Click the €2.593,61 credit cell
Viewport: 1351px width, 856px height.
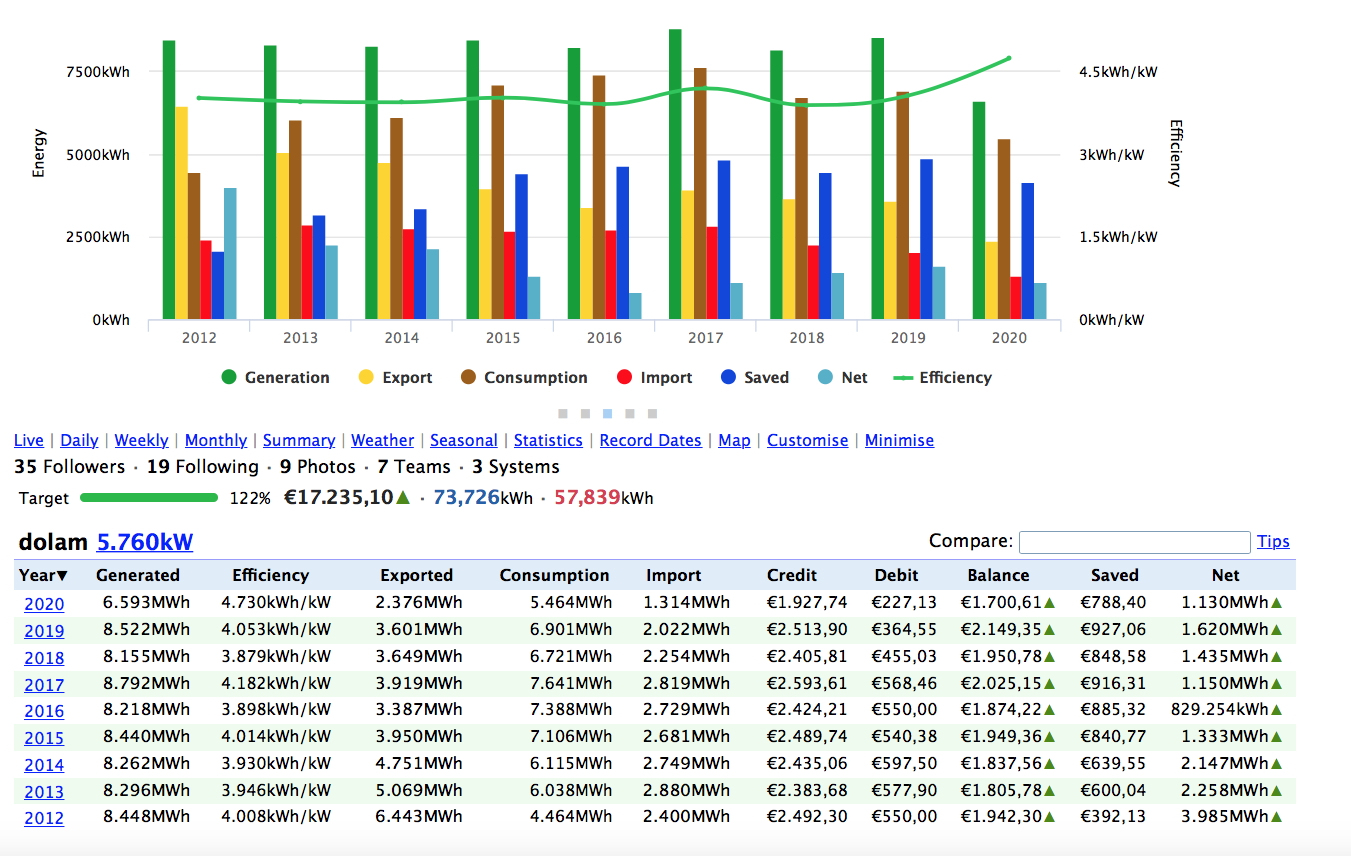[807, 683]
